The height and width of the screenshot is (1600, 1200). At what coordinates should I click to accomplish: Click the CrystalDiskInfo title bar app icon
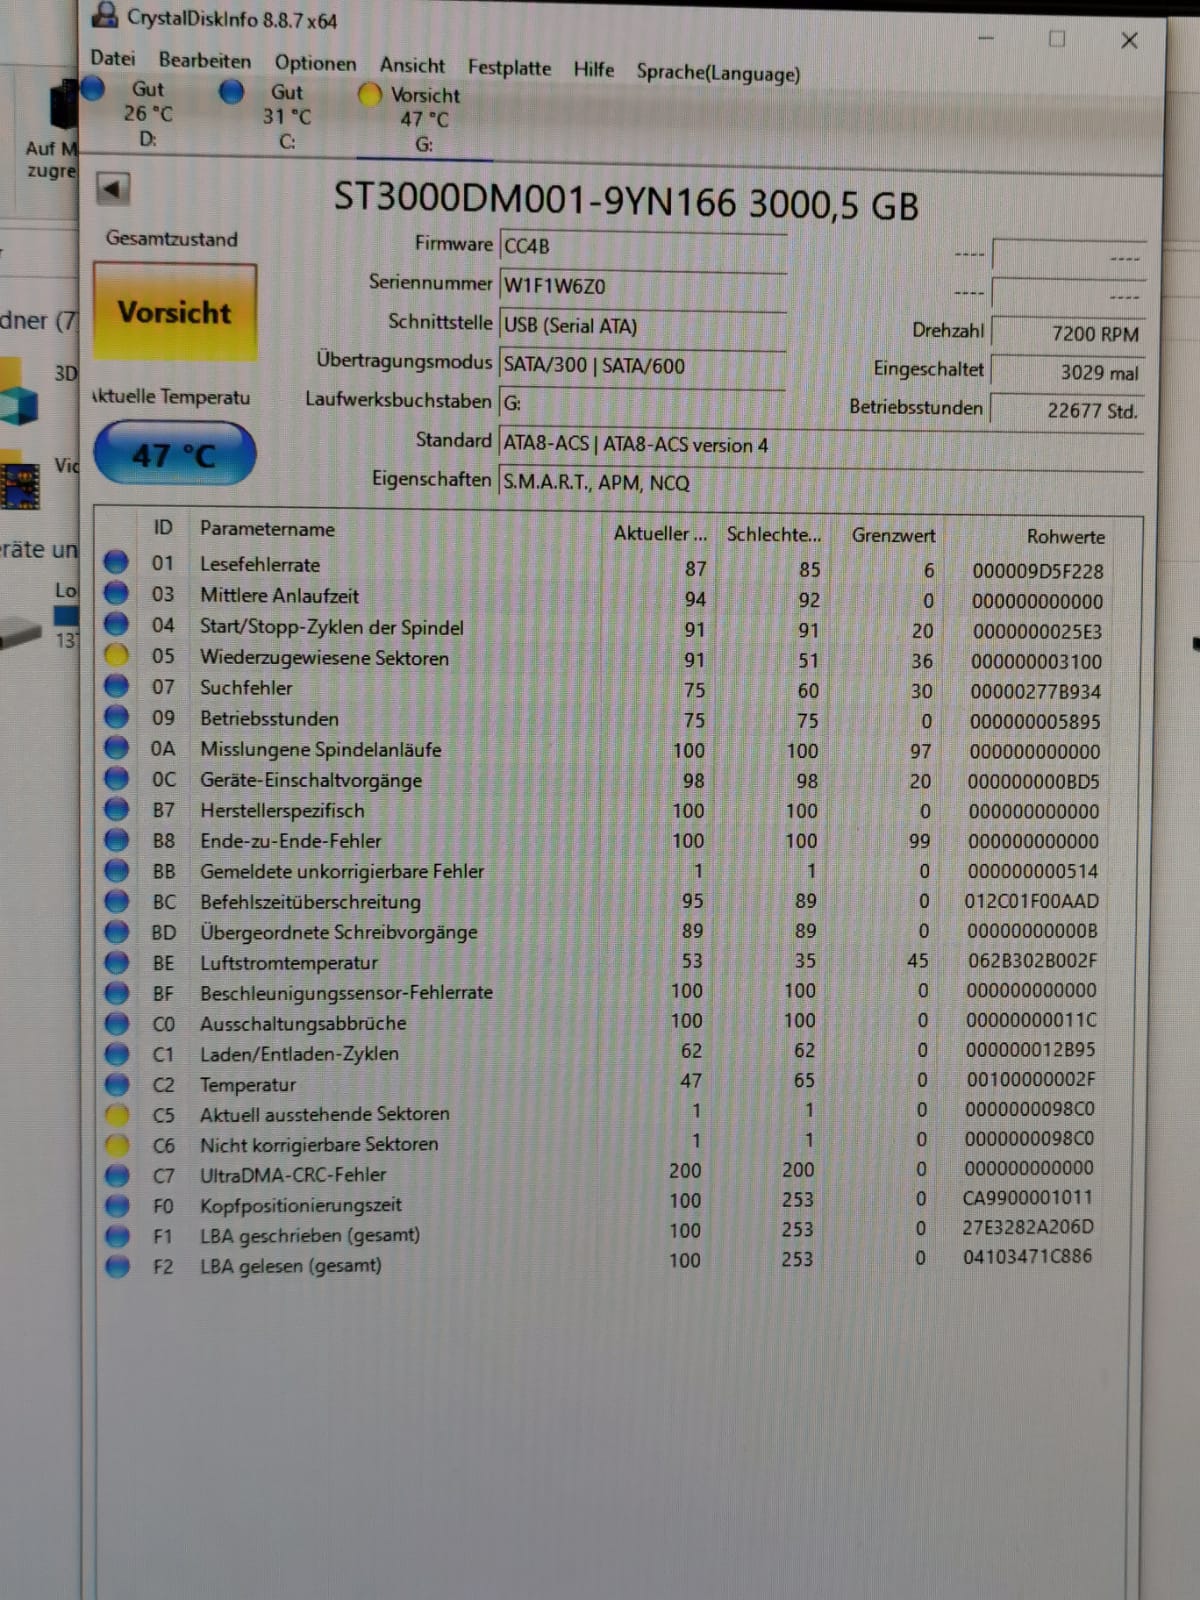coord(104,14)
